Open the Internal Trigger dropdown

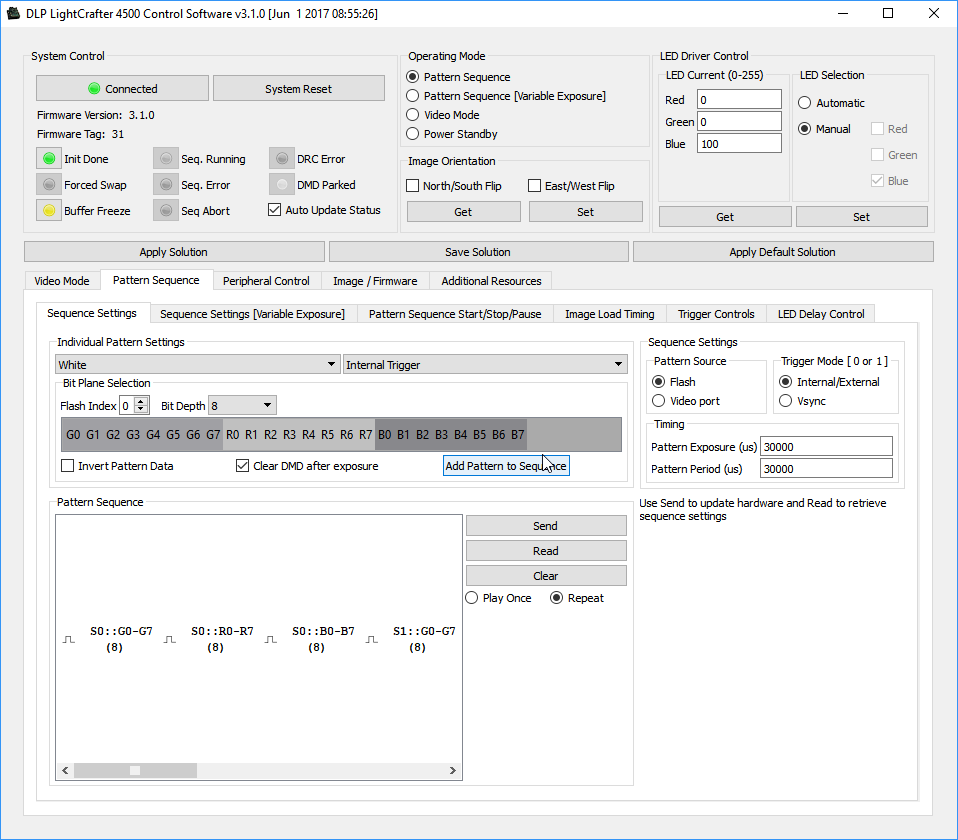click(485, 365)
